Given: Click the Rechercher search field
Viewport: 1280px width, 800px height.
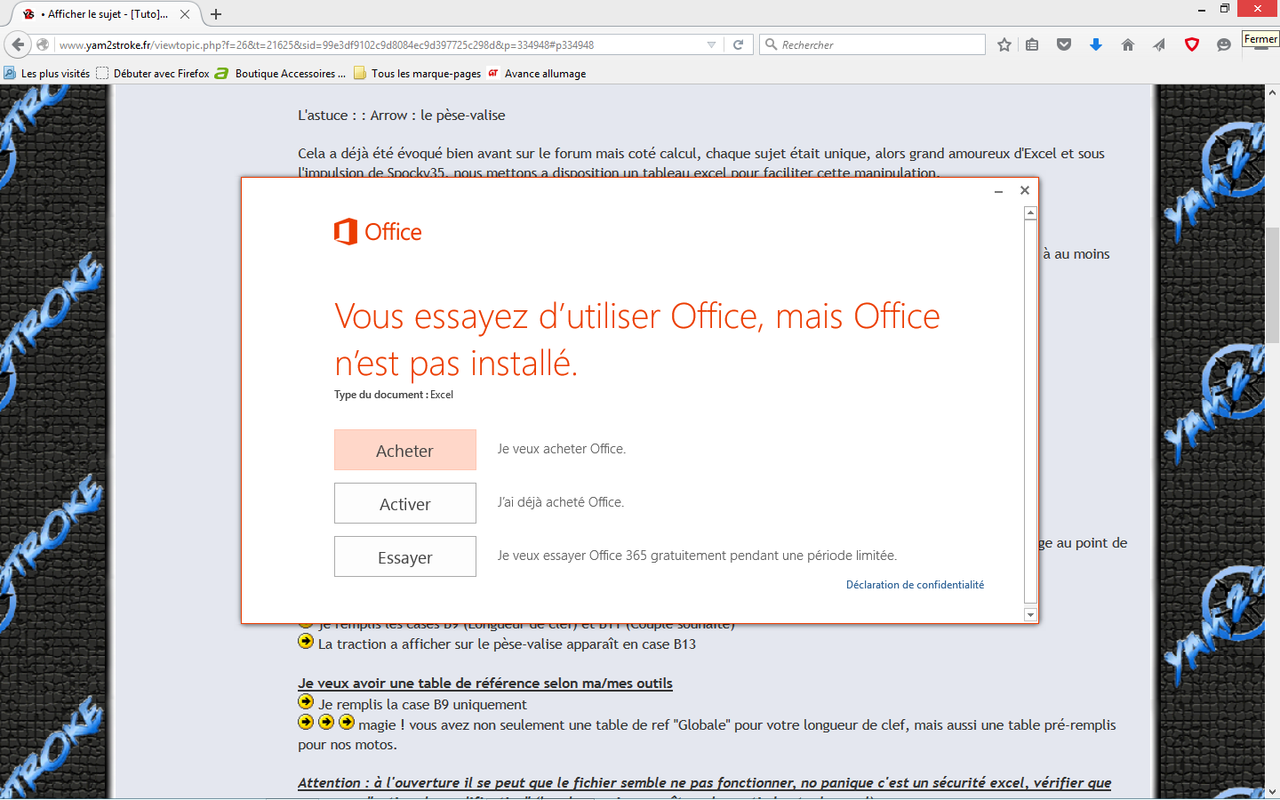Looking at the screenshot, I should [872, 44].
